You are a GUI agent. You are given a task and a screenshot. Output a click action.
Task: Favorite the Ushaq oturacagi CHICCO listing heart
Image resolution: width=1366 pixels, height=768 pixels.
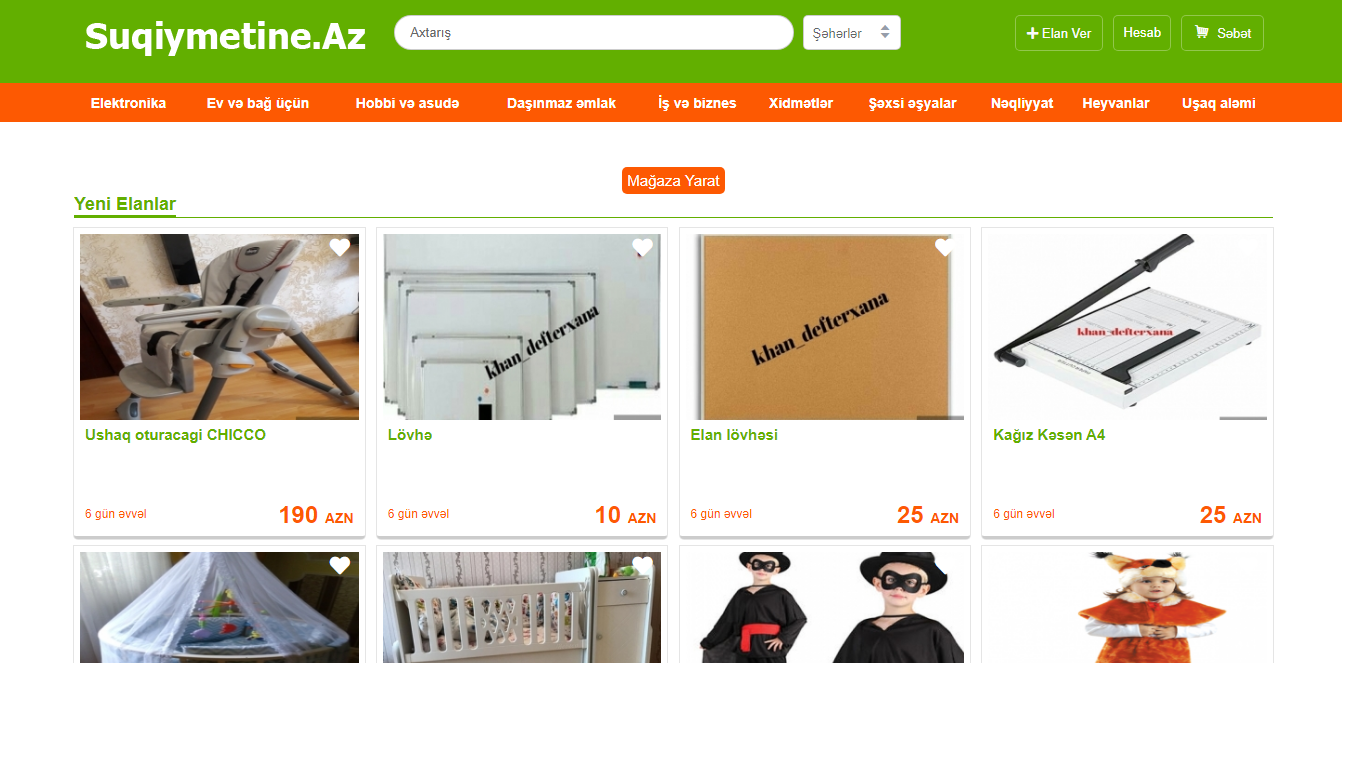[340, 247]
